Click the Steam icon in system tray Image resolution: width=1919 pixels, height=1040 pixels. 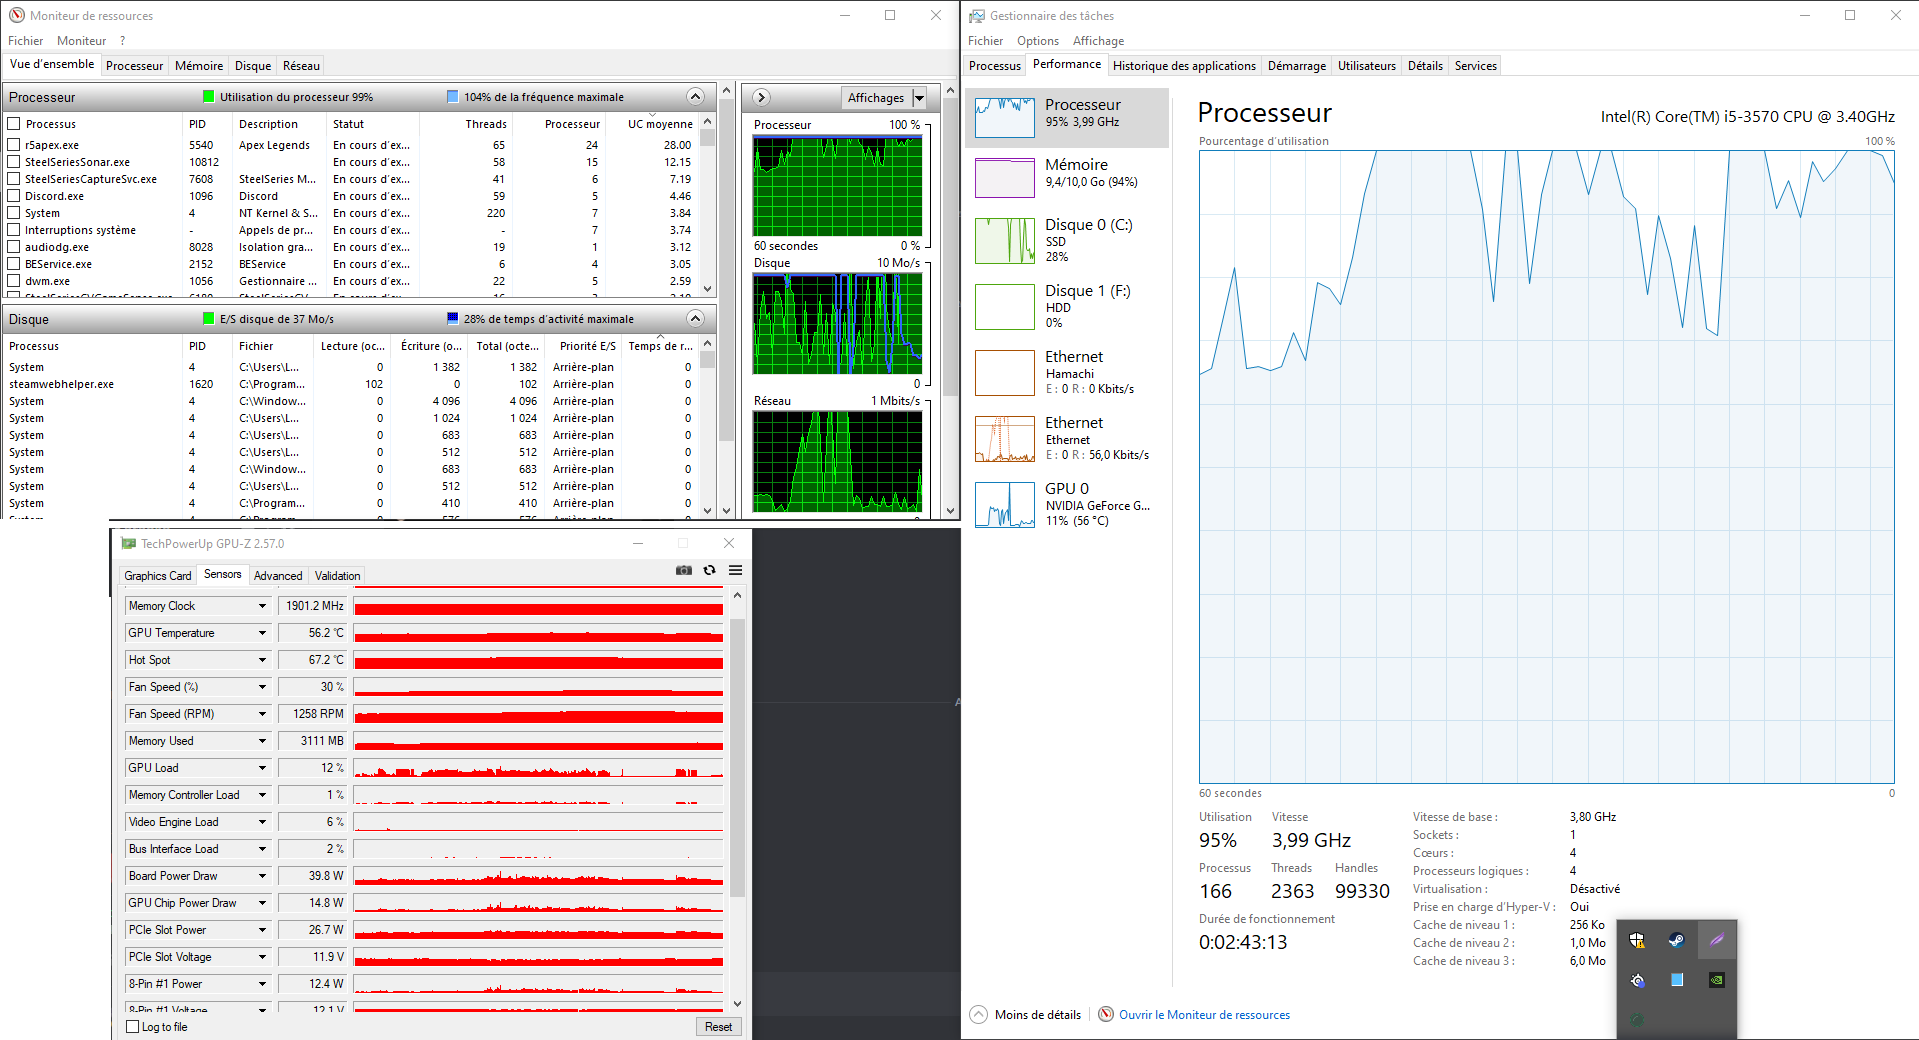(1676, 940)
